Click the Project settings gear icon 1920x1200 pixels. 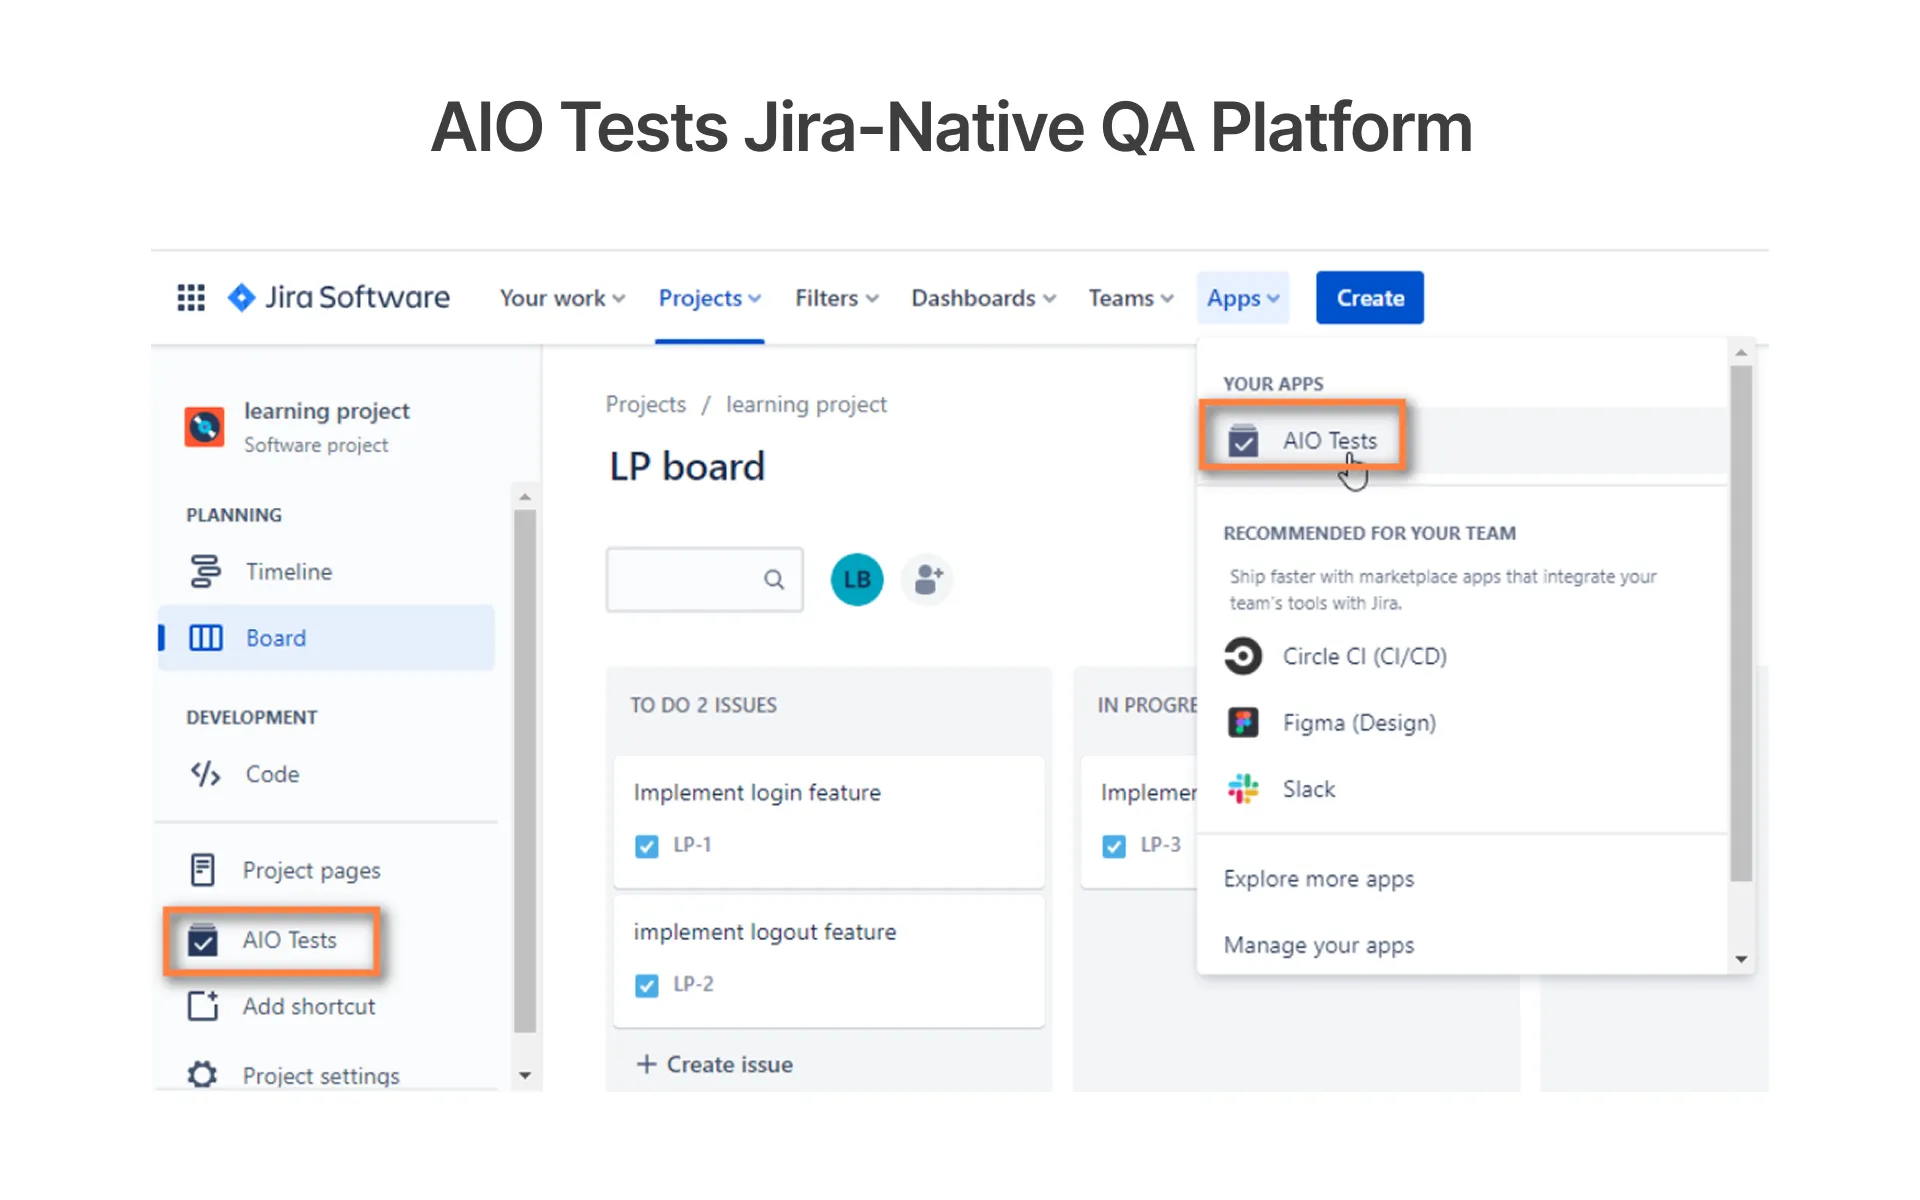[x=203, y=1075]
